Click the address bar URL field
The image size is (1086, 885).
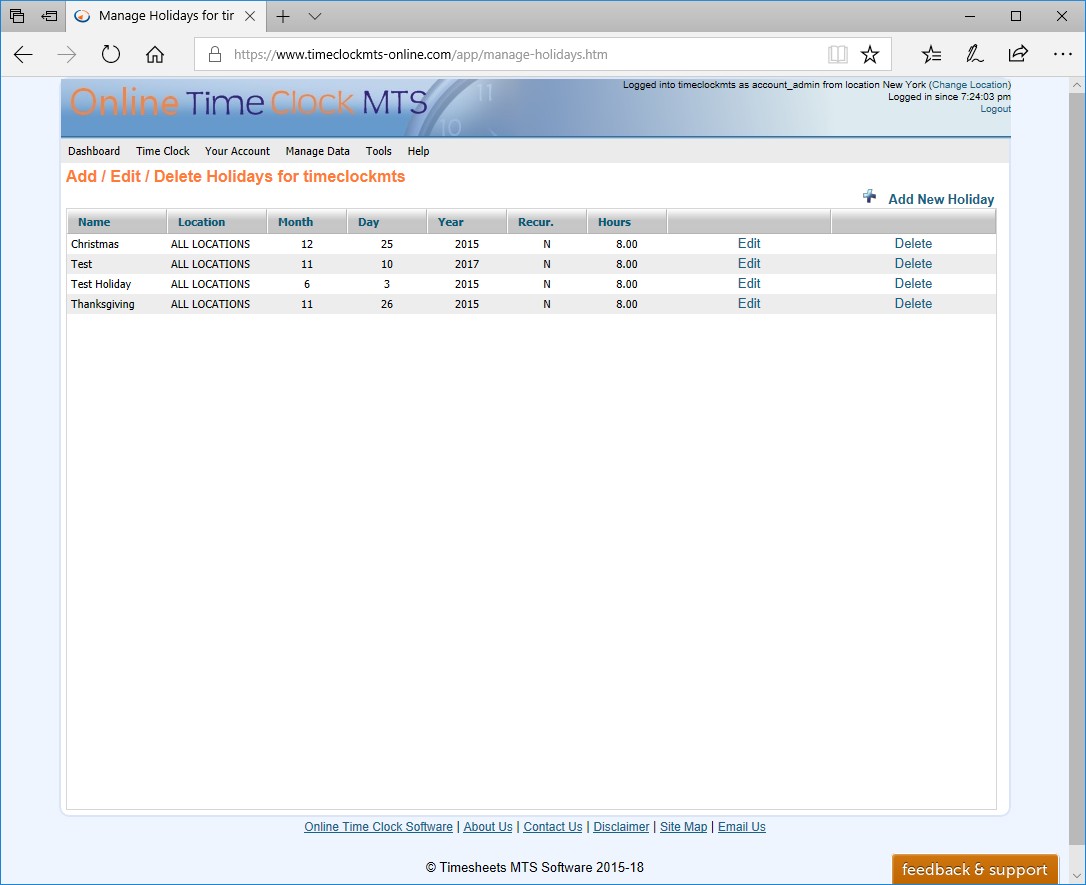(520, 55)
